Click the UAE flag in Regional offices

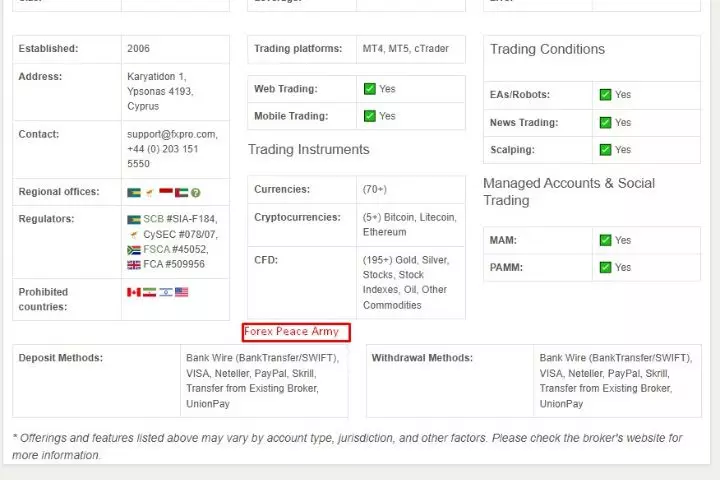[181, 192]
